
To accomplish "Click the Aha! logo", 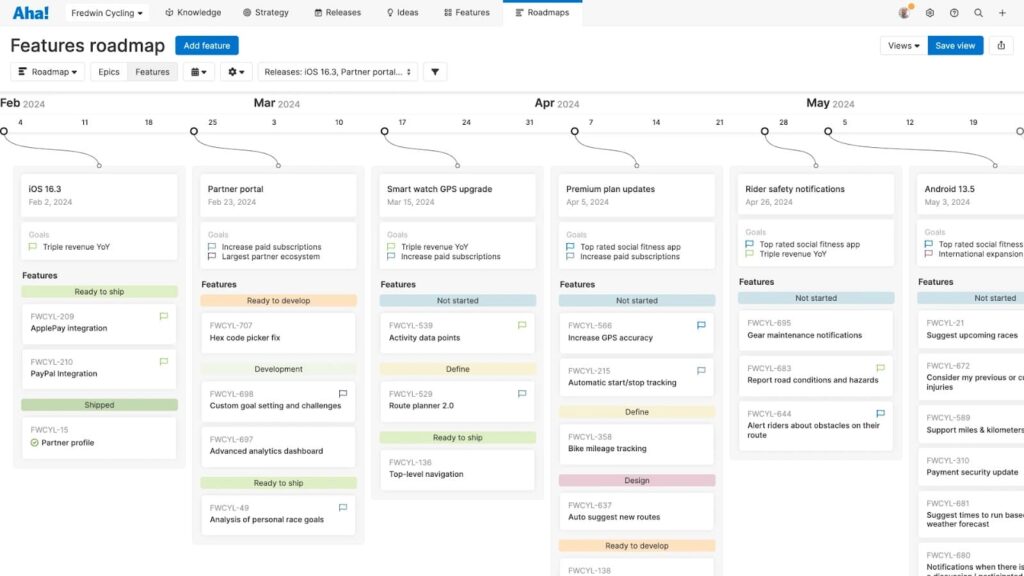I will click(x=30, y=13).
